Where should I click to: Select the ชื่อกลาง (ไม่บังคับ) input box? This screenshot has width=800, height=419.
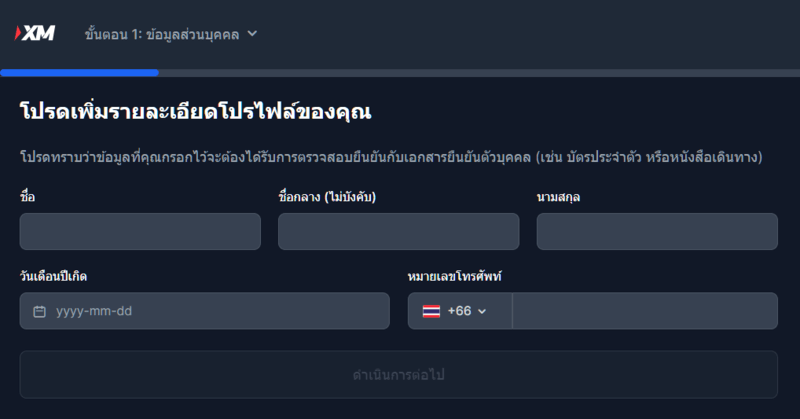click(x=398, y=231)
